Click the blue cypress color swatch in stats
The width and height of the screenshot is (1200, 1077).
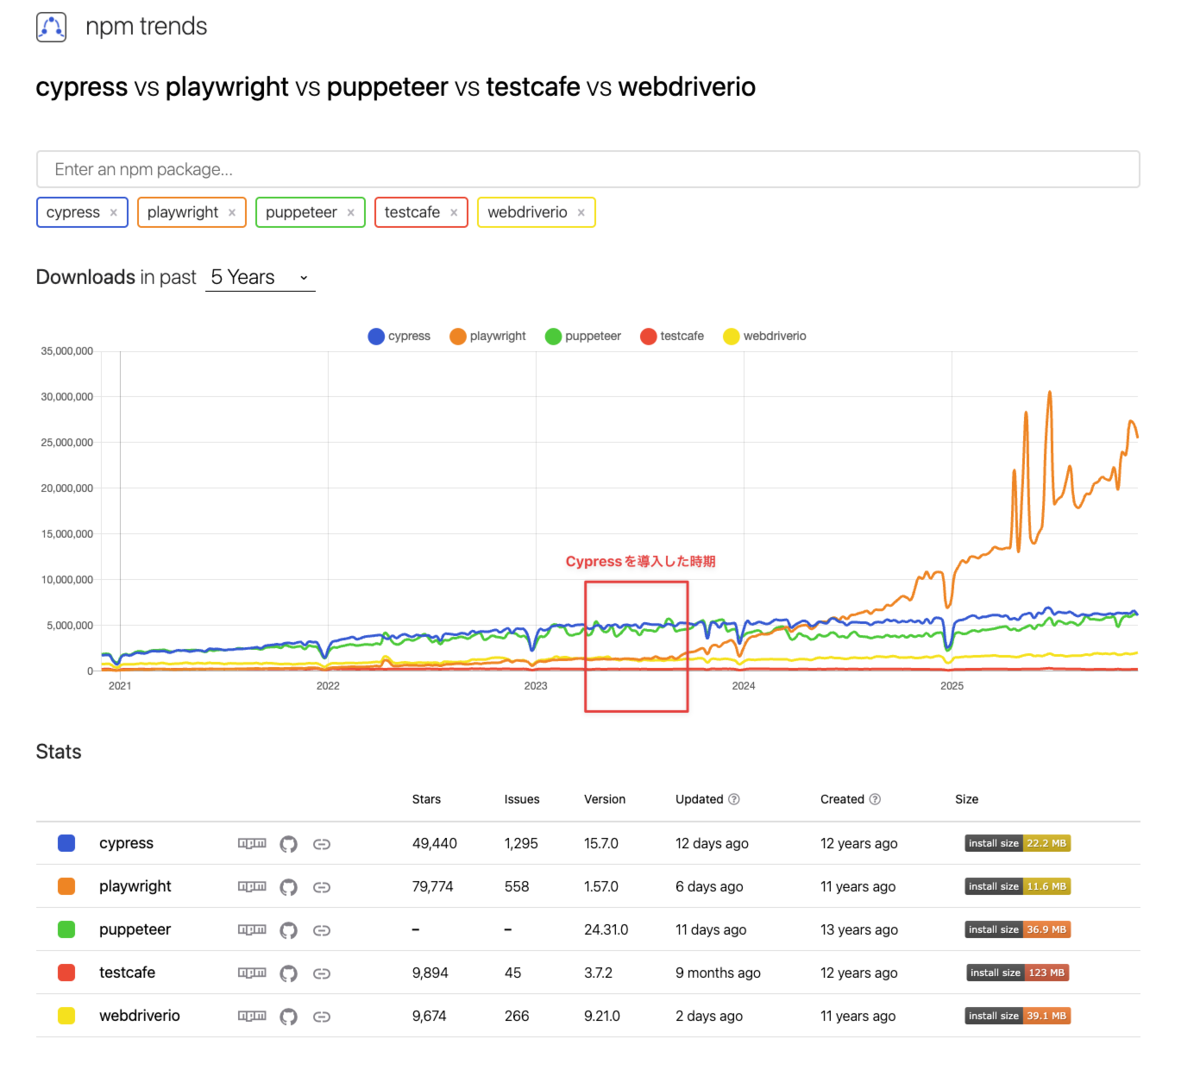pos(67,843)
